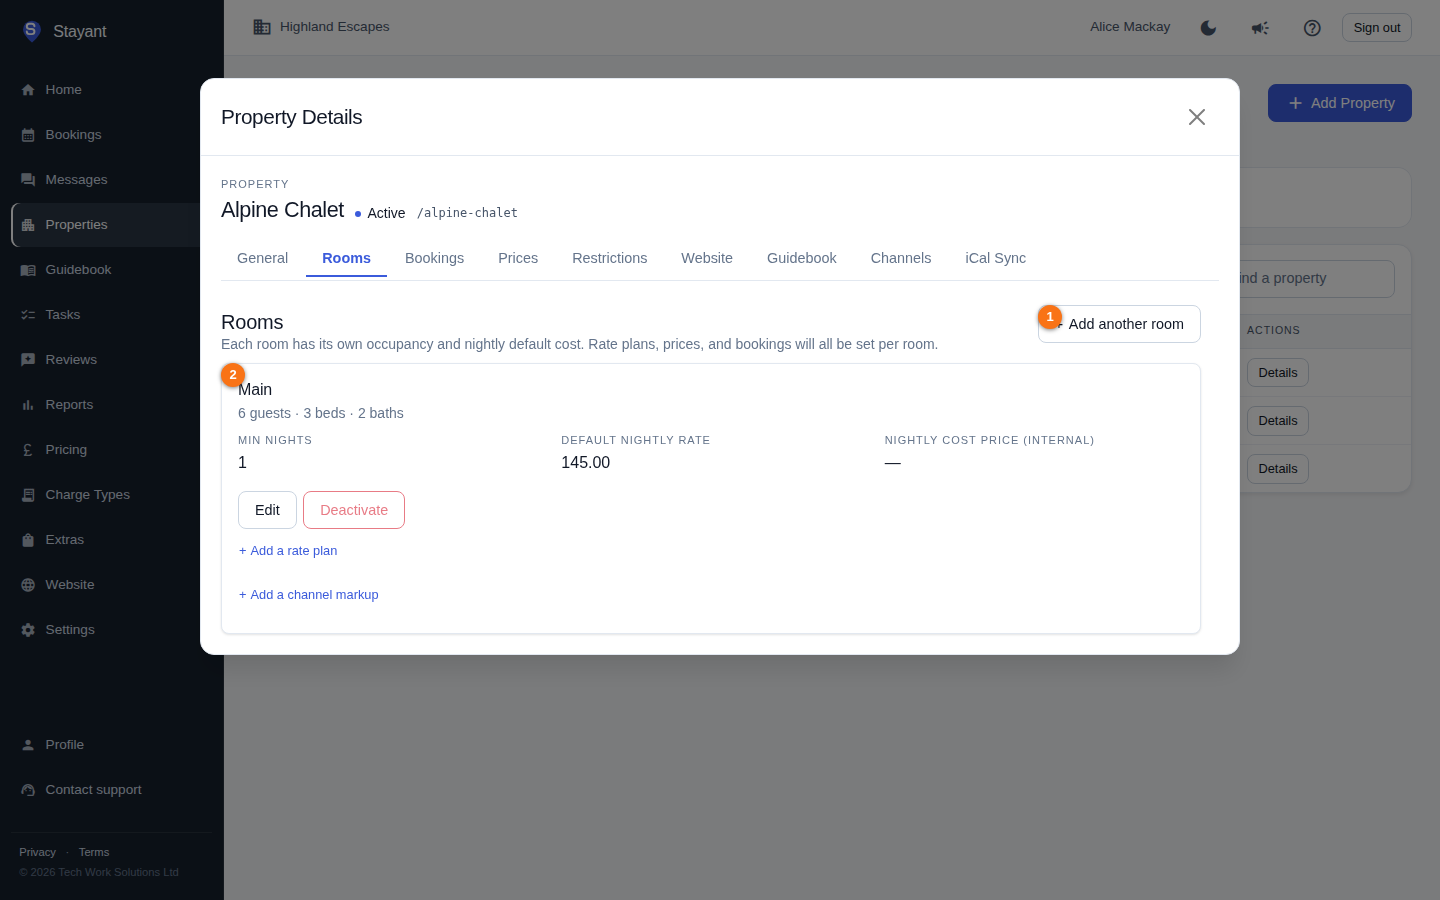The width and height of the screenshot is (1440, 900).
Task: Switch to the Channels tab
Action: [901, 258]
